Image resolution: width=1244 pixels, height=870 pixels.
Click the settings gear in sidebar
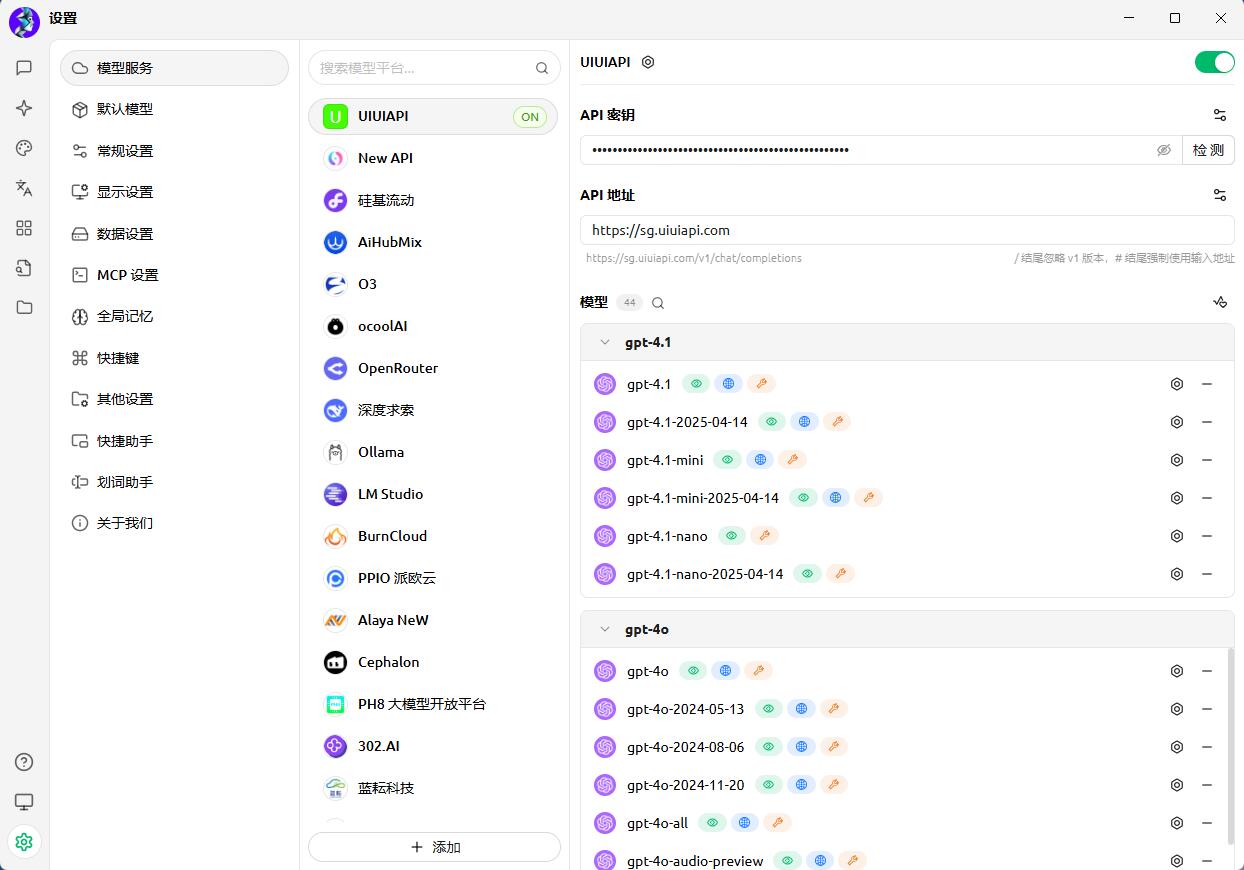[24, 842]
